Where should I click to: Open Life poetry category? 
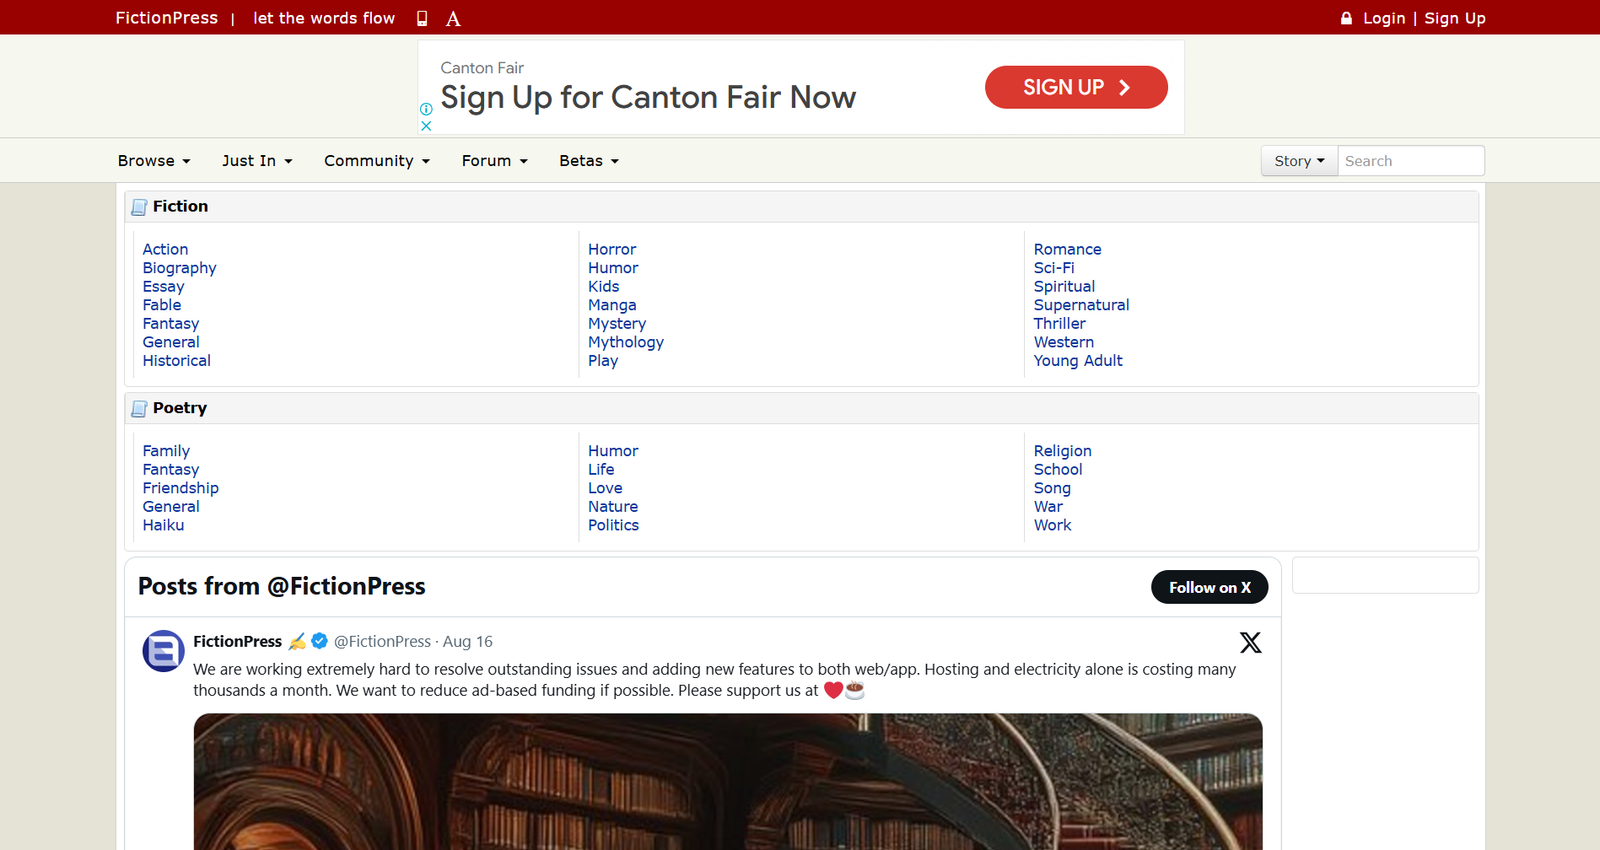(x=601, y=470)
